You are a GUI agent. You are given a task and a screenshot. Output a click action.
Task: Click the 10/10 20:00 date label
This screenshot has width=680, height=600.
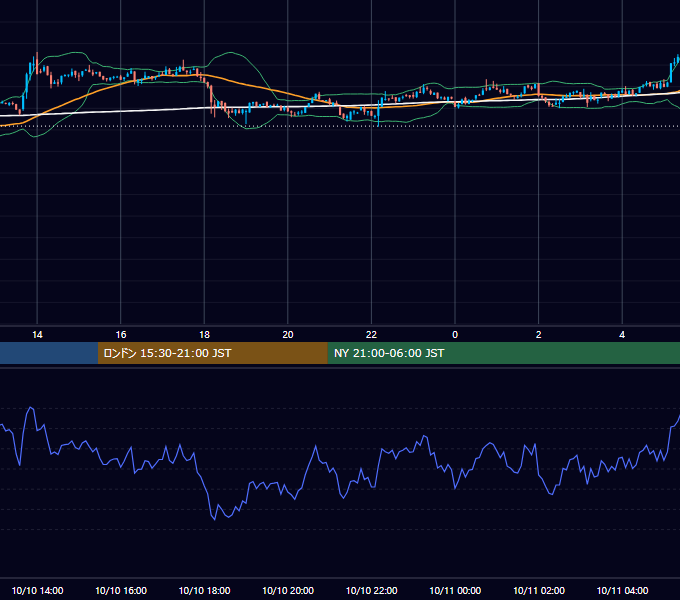click(x=288, y=590)
